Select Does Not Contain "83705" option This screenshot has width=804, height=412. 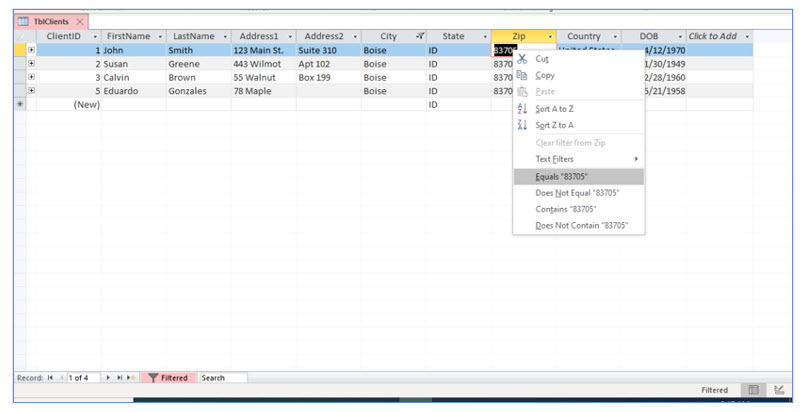coord(578,225)
